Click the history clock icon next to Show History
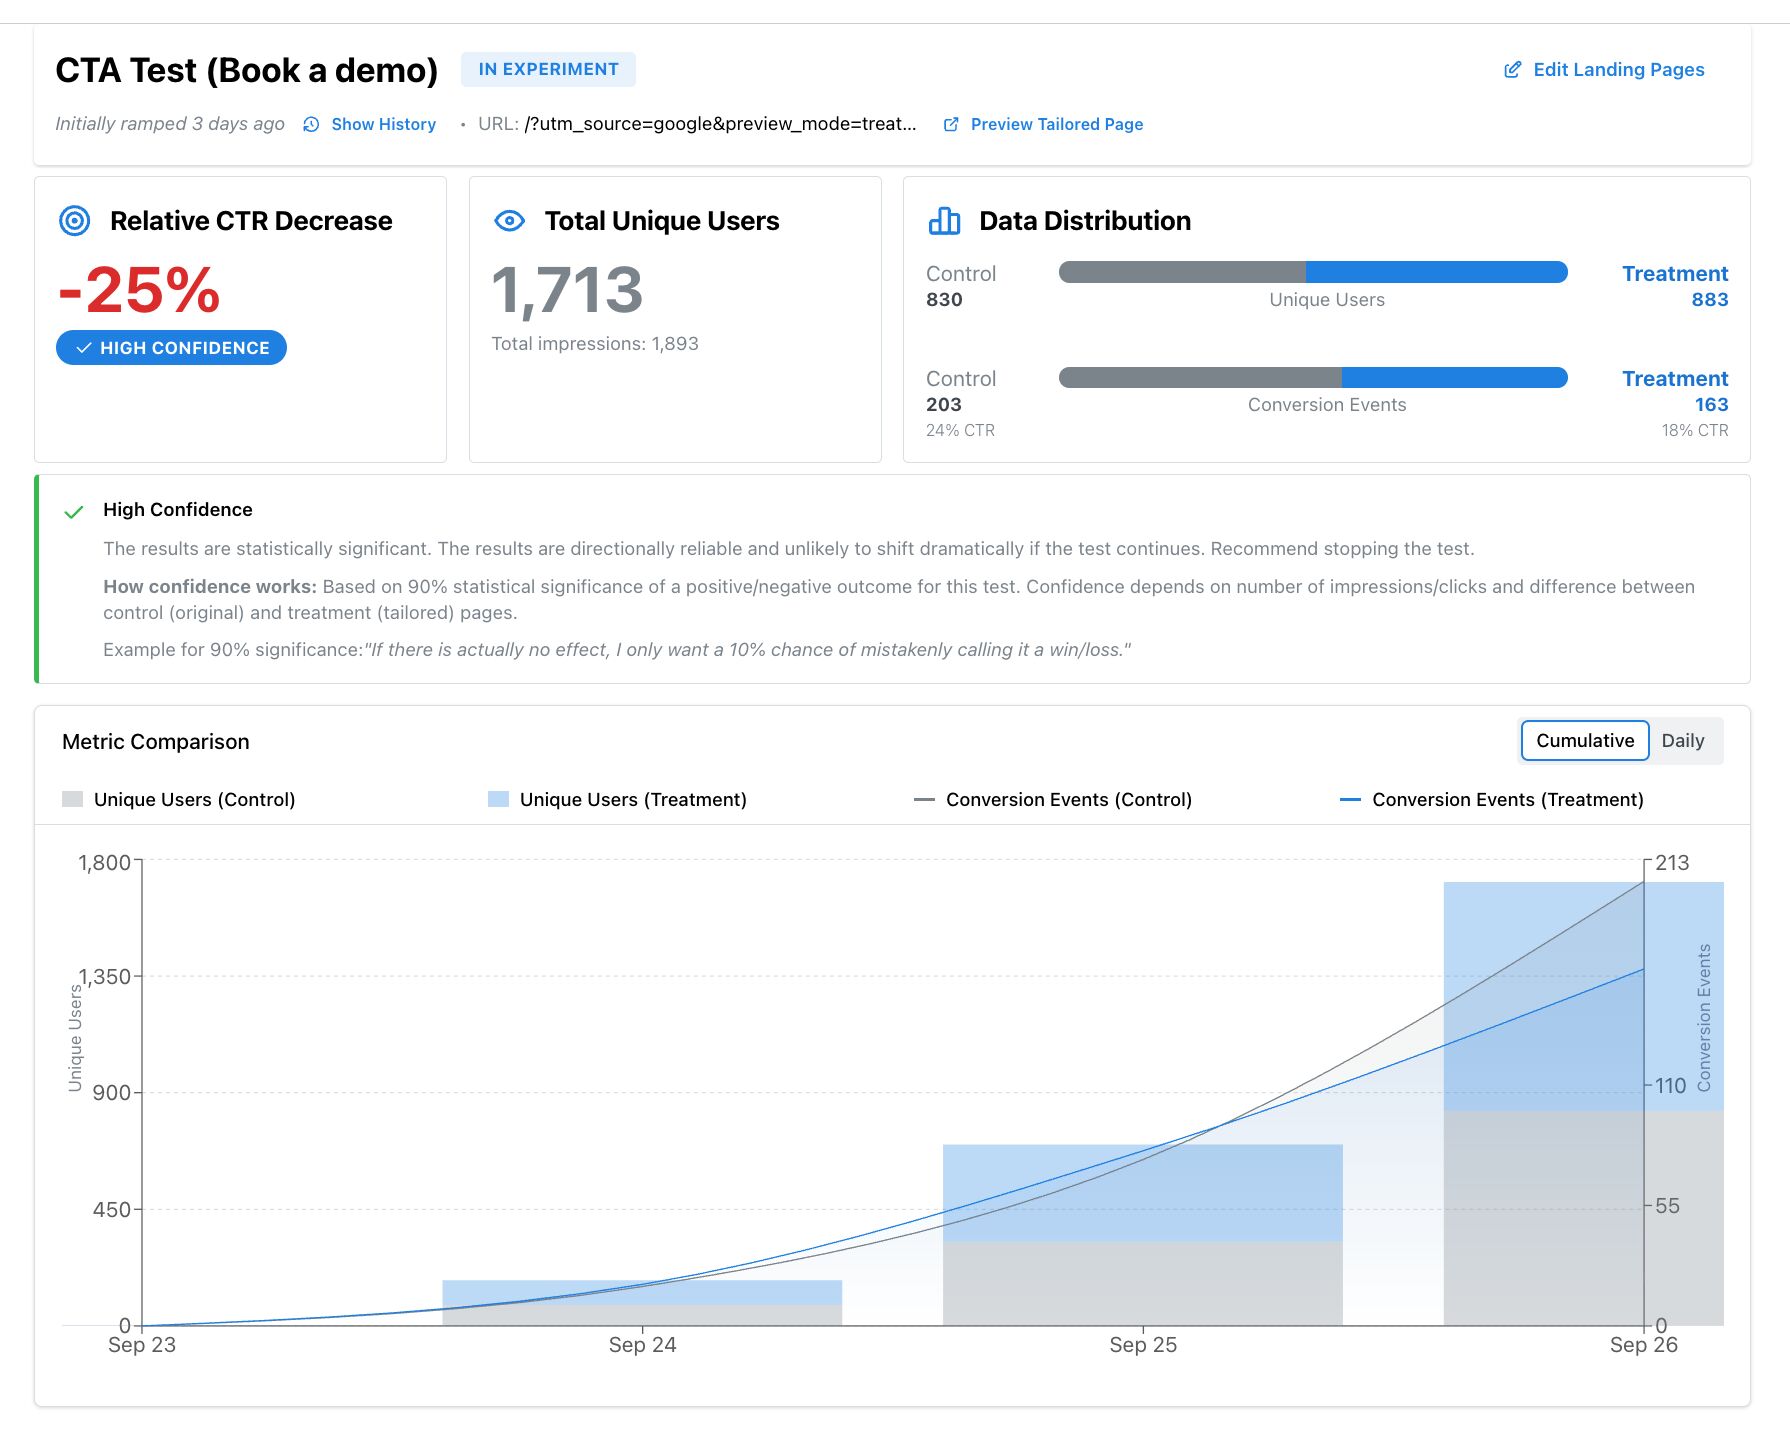1790x1454 pixels. [311, 124]
